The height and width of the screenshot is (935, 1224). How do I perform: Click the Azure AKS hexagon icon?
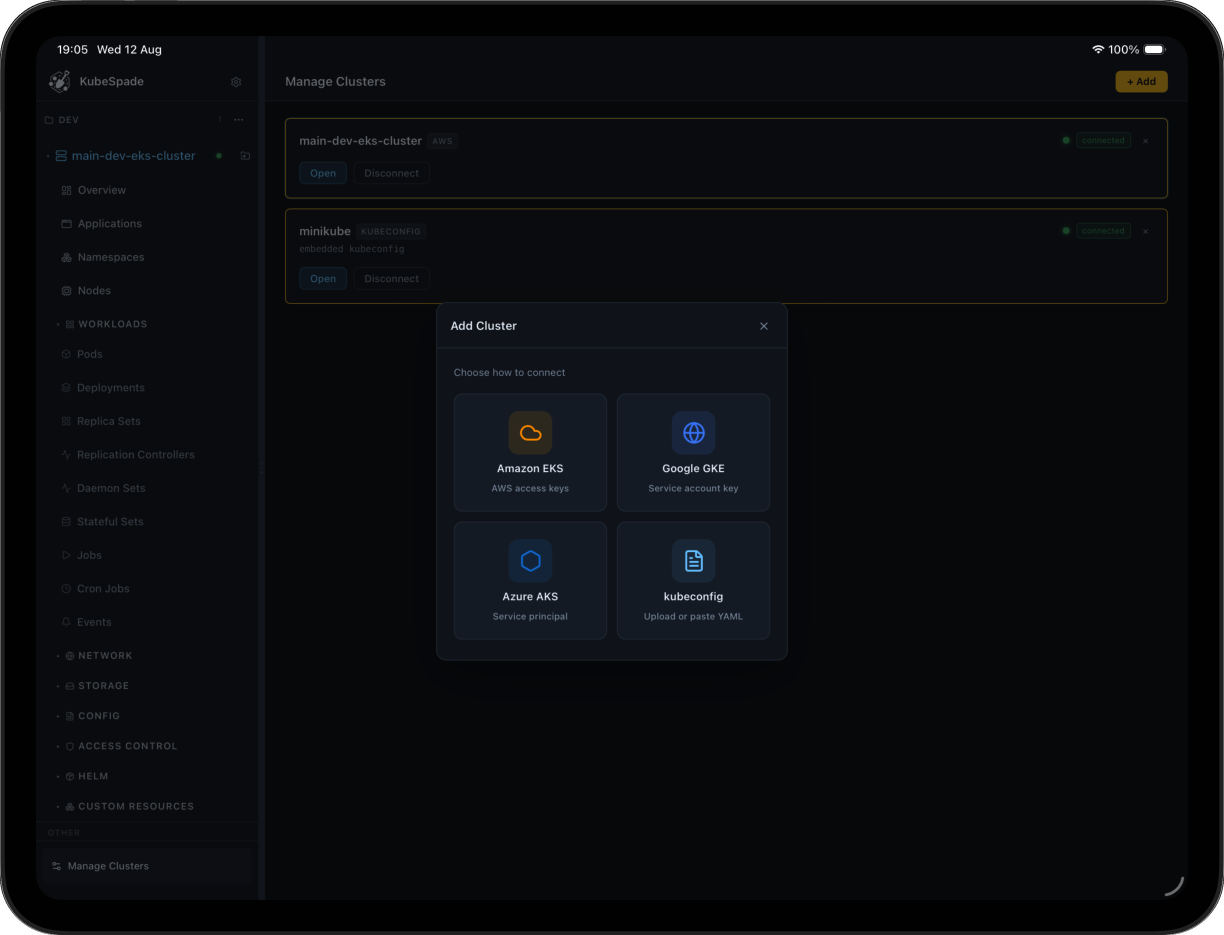click(530, 561)
